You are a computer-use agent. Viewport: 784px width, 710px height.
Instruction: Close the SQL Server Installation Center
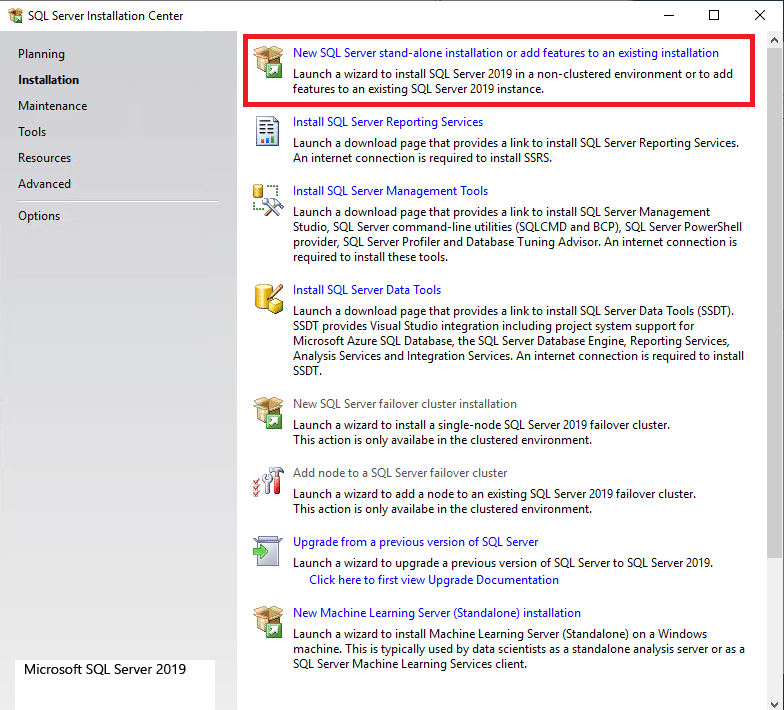[x=760, y=16]
